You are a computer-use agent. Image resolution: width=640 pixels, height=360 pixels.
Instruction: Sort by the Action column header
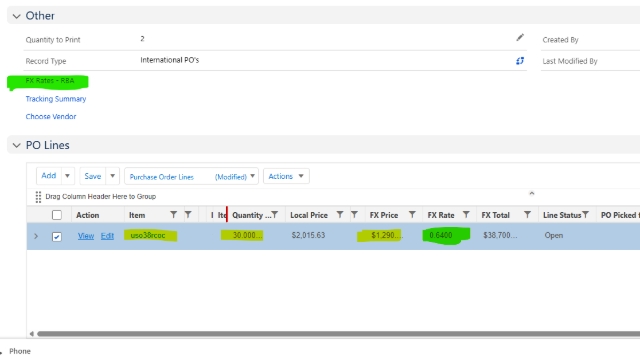coord(87,215)
